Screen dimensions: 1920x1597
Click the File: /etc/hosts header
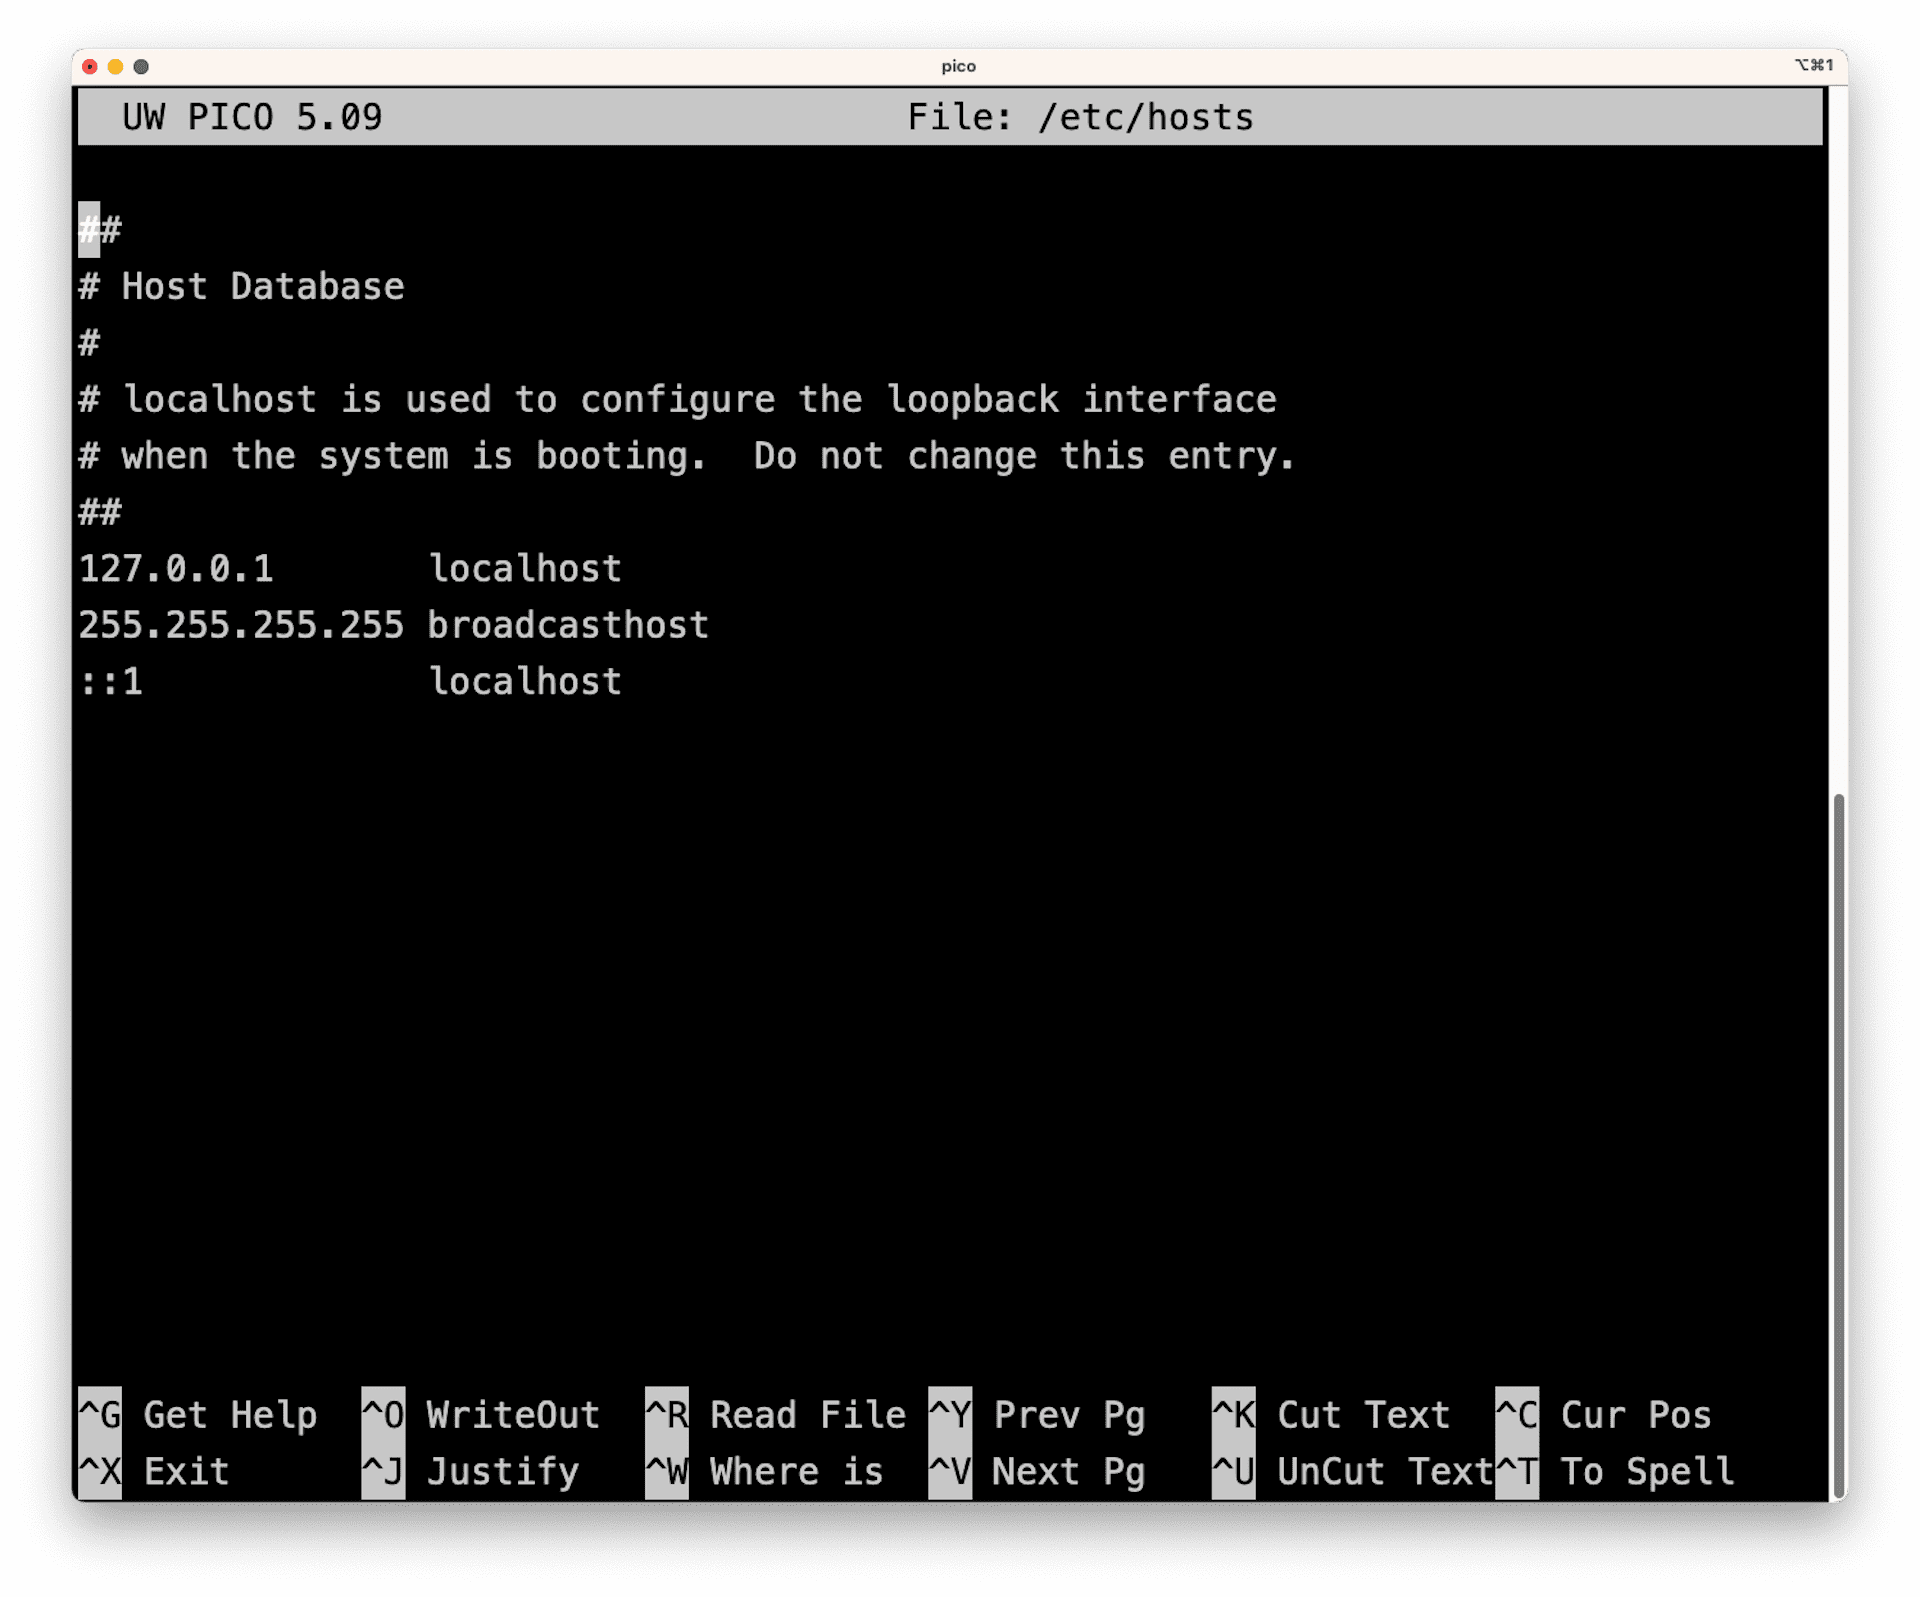click(x=1079, y=117)
